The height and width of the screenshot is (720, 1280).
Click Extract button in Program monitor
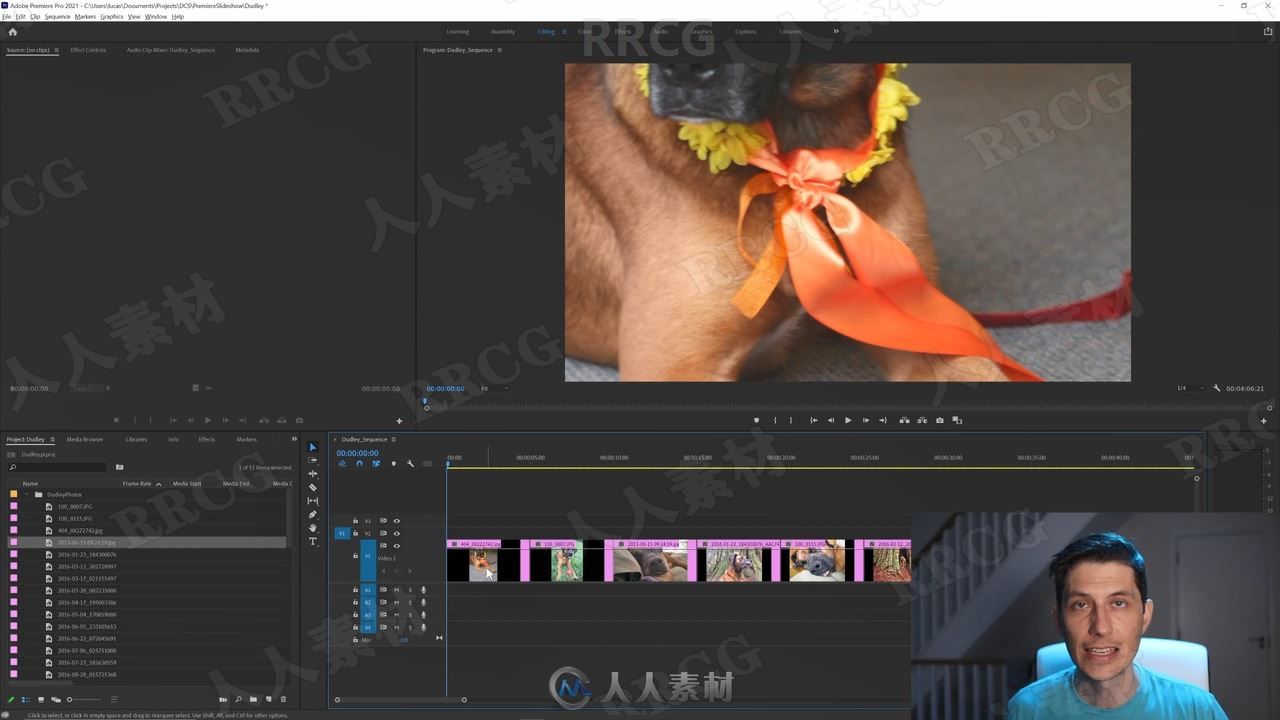(921, 420)
